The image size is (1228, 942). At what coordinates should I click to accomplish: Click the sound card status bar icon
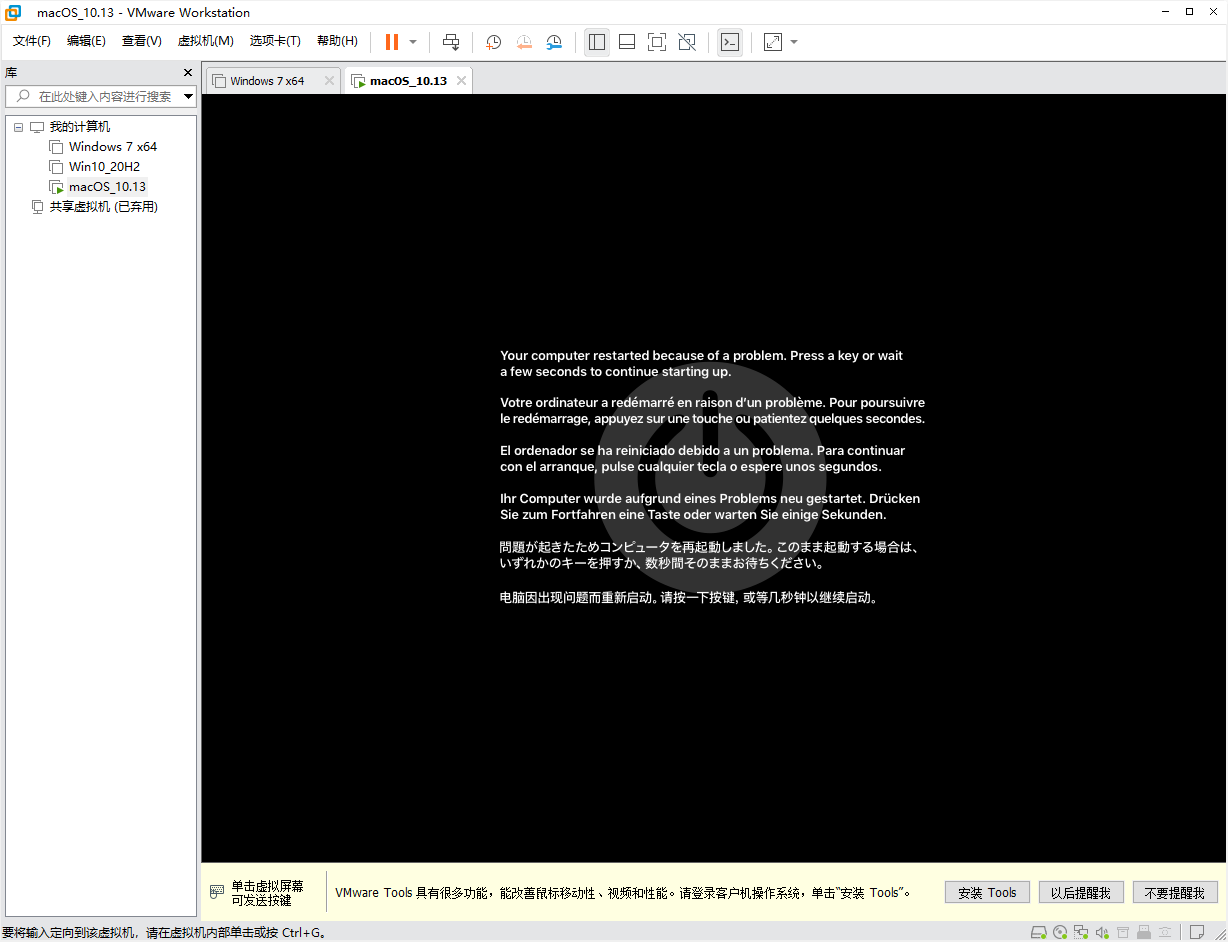pos(1102,932)
